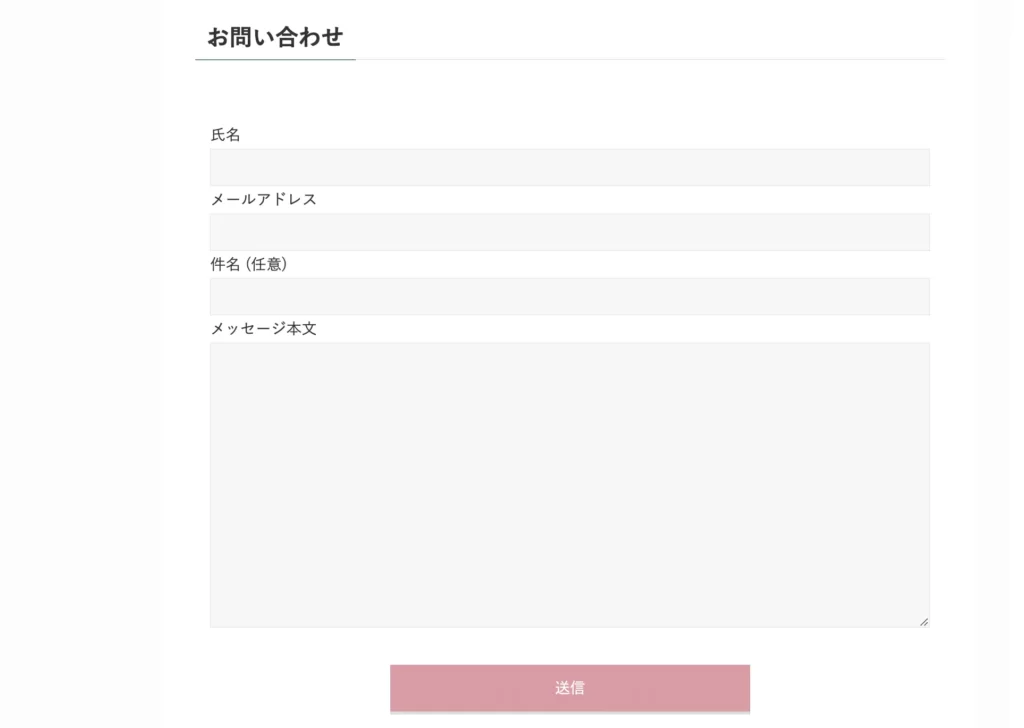Screen dimensions: 1024x728
Task: Click the 氏名 text input field
Action: click(x=569, y=167)
